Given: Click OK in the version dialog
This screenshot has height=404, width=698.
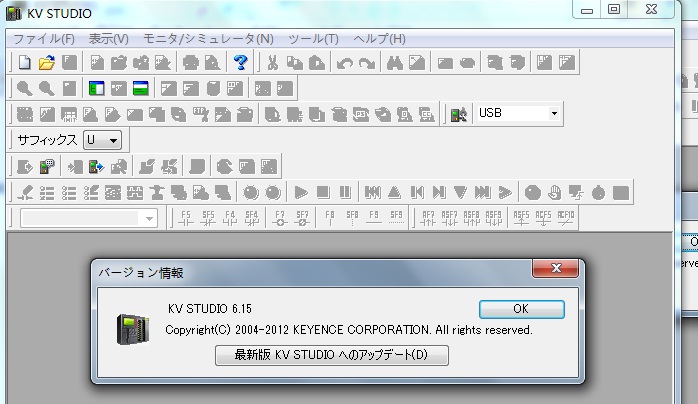Looking at the screenshot, I should tap(522, 309).
